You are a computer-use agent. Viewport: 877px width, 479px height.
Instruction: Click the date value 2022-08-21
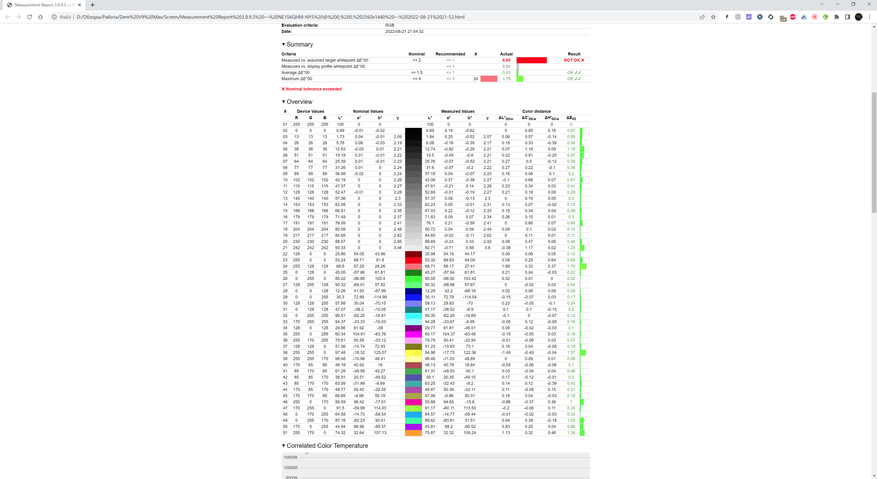[404, 31]
